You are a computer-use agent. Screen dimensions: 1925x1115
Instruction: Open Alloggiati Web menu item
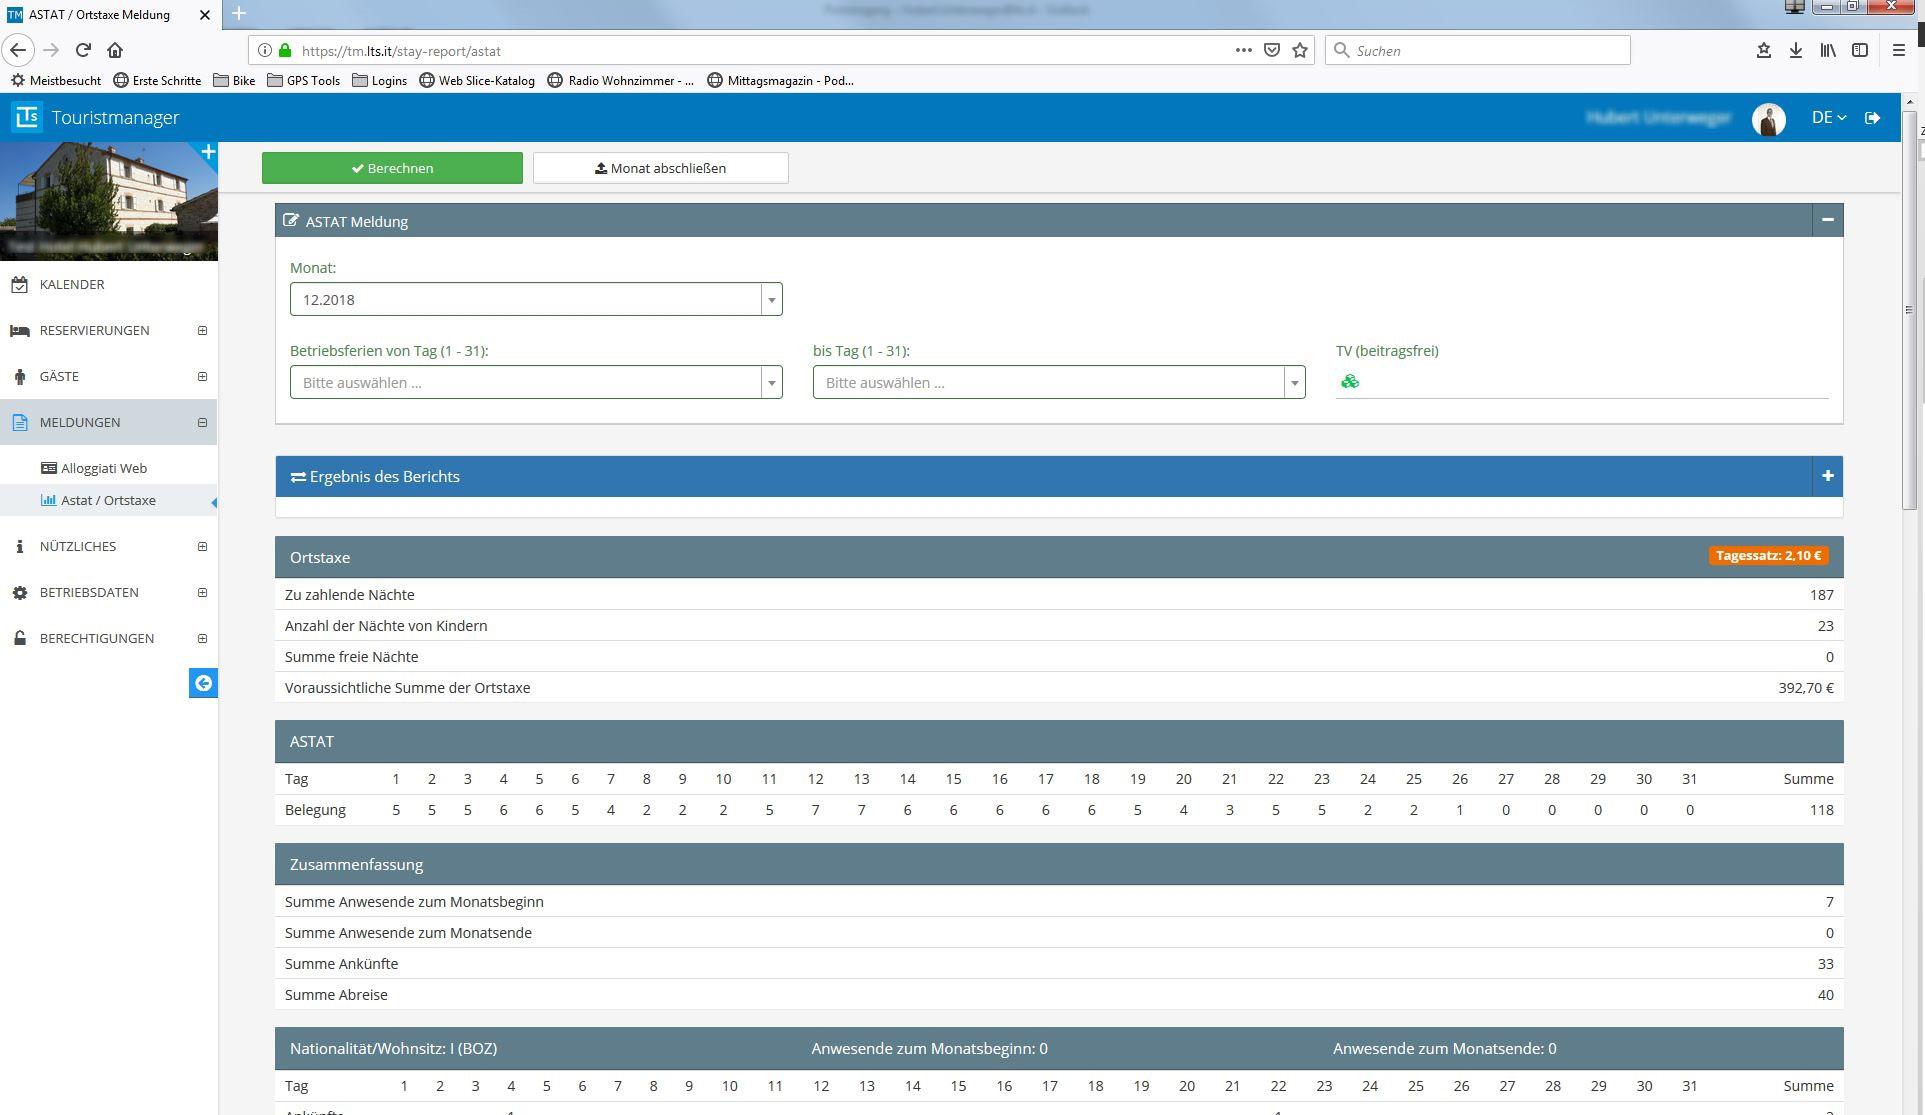click(x=103, y=468)
